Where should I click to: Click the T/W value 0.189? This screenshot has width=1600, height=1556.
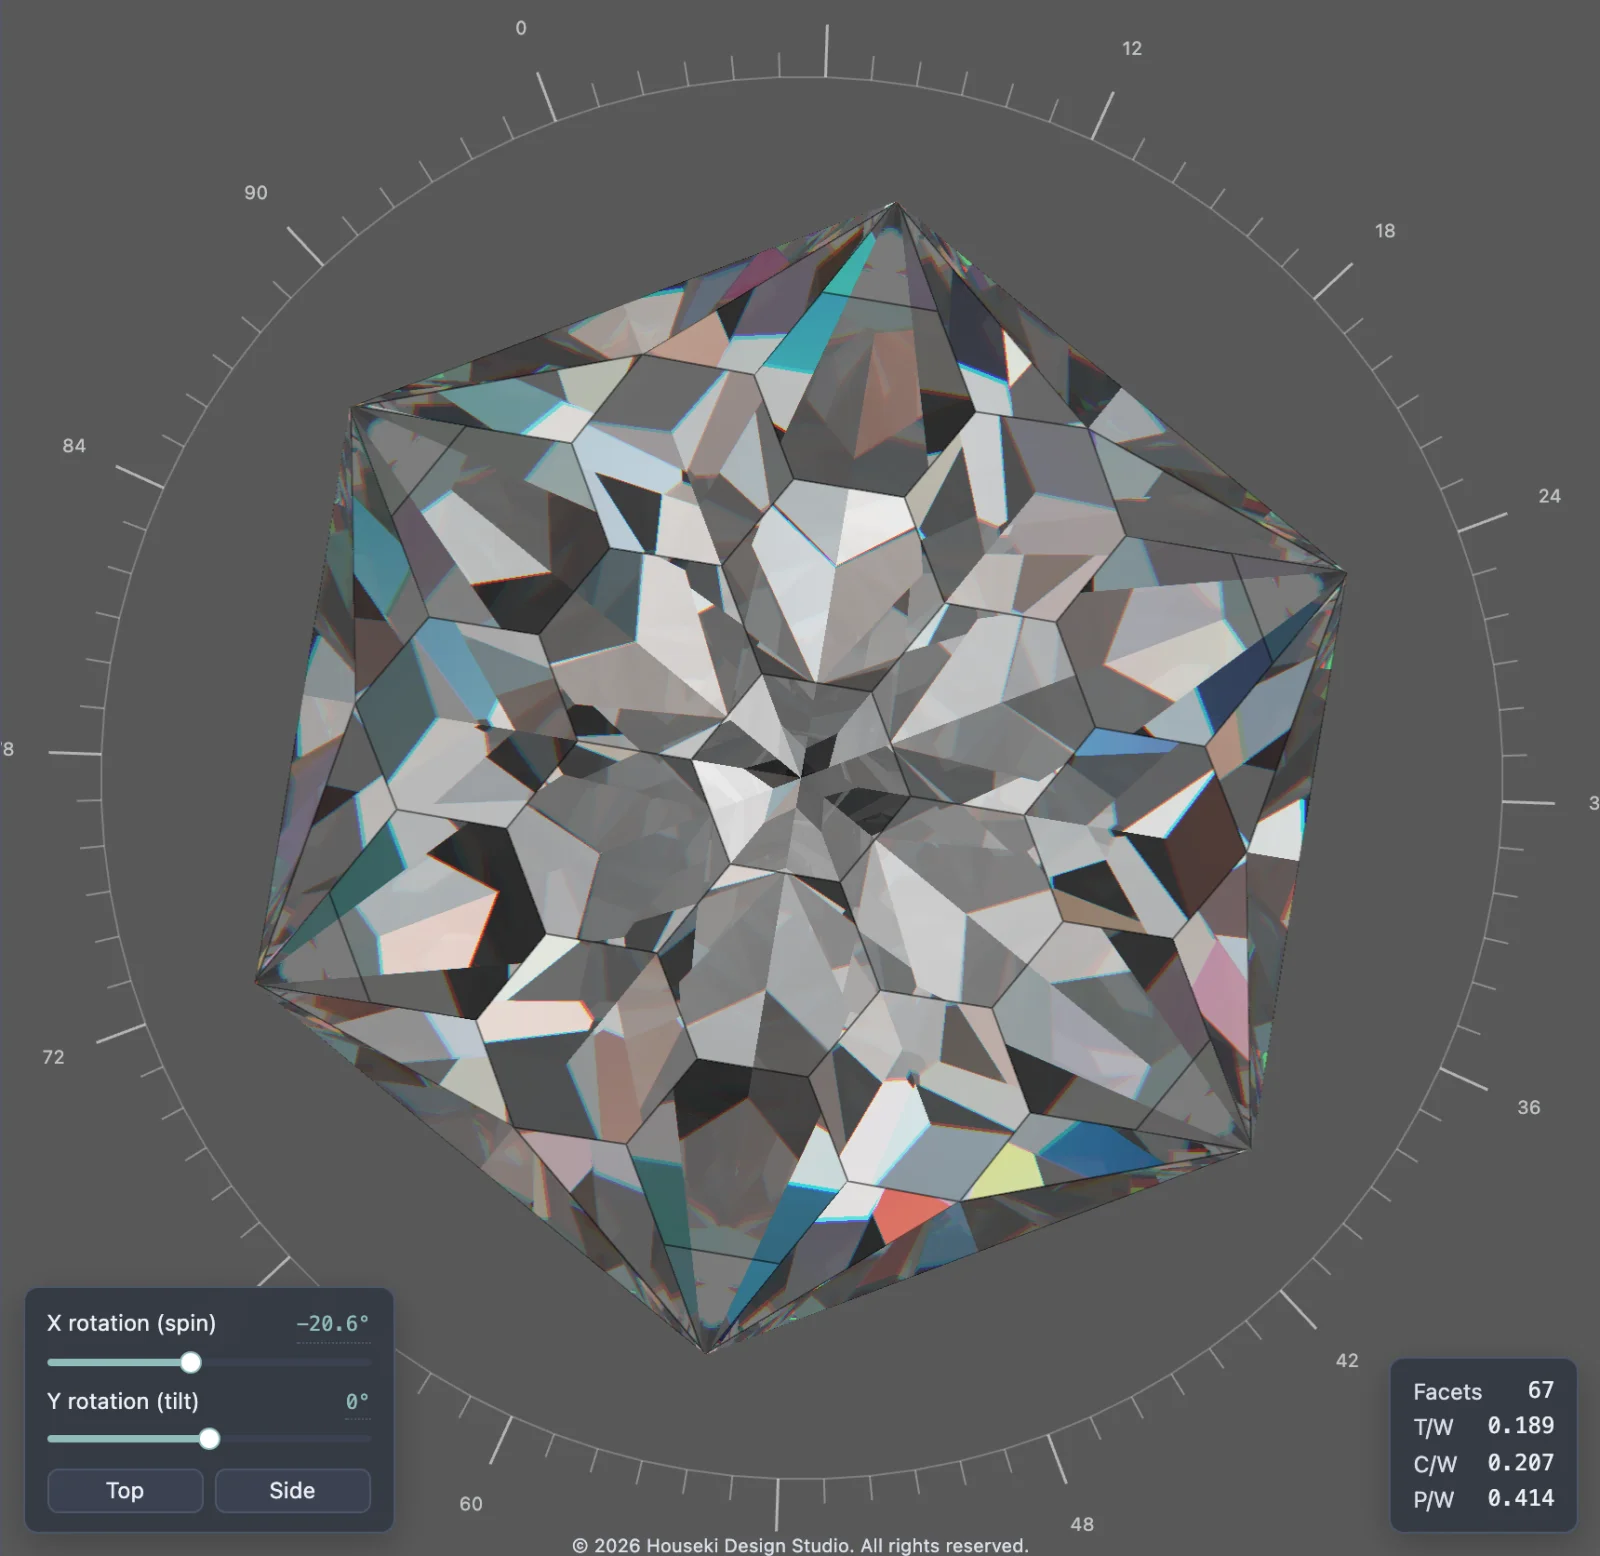tap(1520, 1426)
